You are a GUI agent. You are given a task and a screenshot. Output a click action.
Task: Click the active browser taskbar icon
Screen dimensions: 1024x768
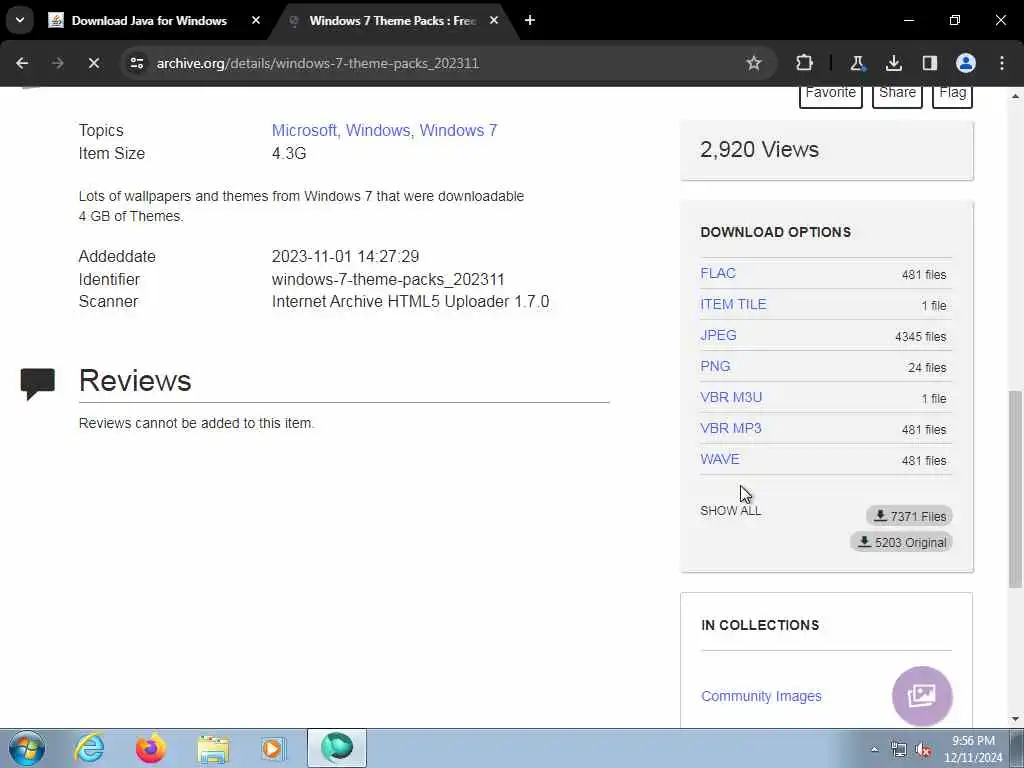click(x=337, y=748)
